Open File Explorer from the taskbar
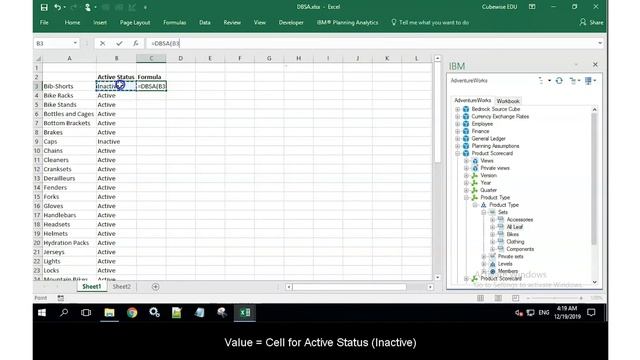Viewport: 640px width, 360px height. click(x=109, y=313)
